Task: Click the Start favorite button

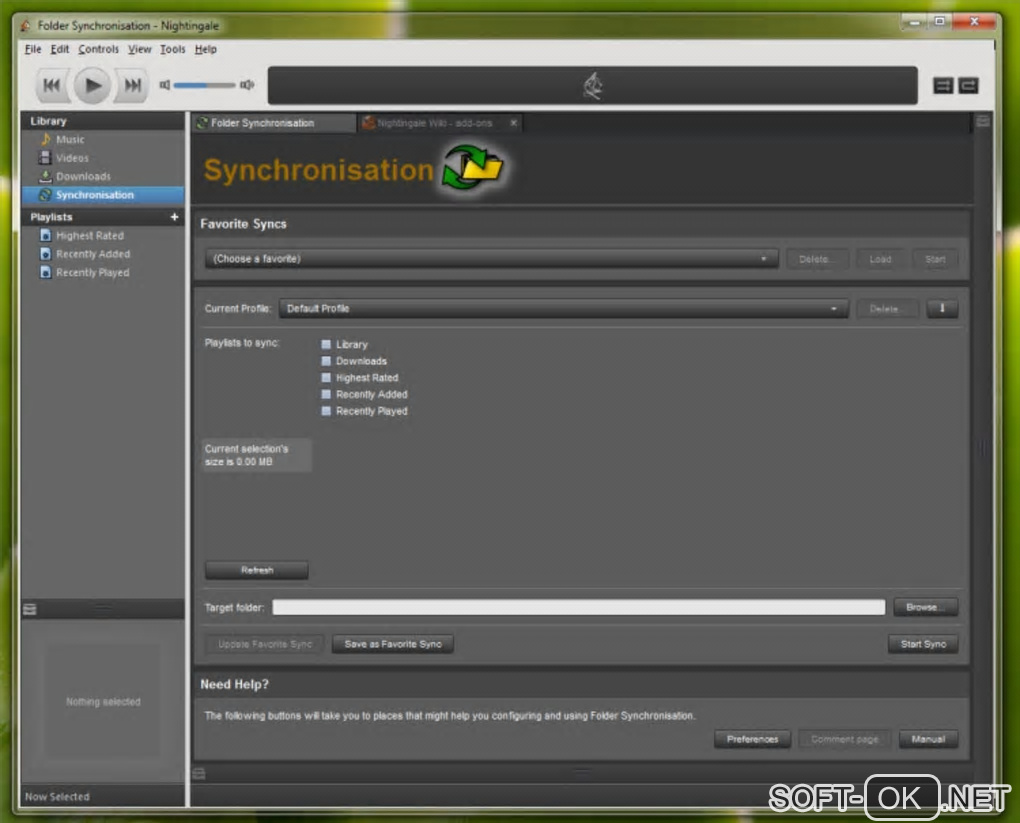Action: click(x=935, y=259)
